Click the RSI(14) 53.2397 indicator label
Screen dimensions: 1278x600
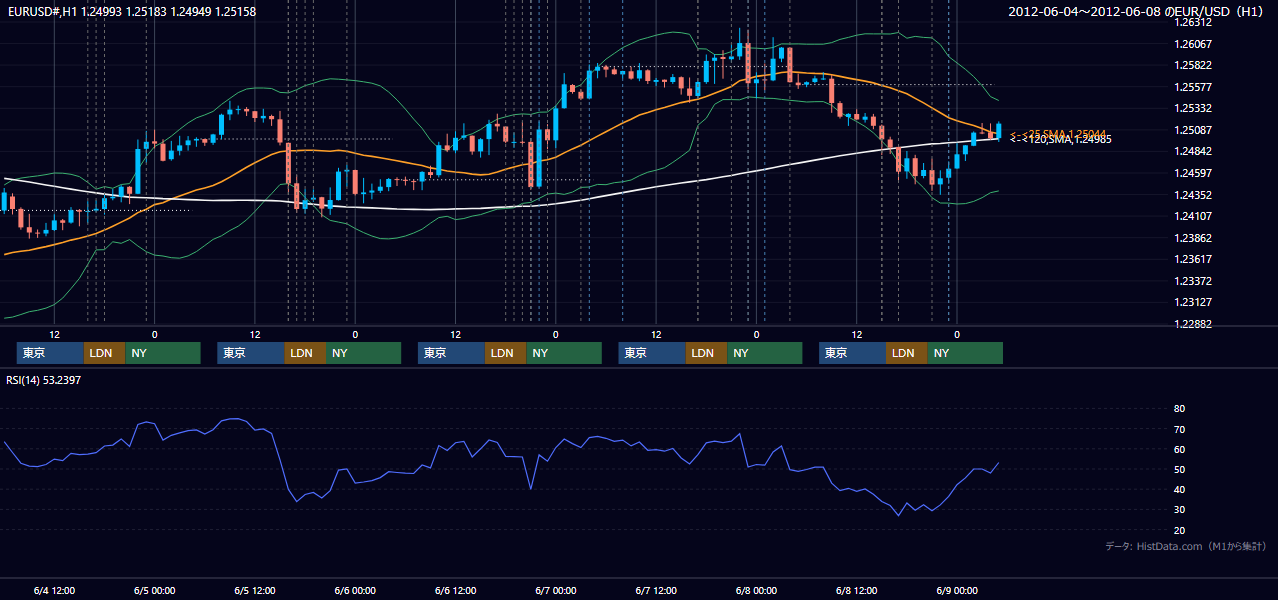pos(44,380)
